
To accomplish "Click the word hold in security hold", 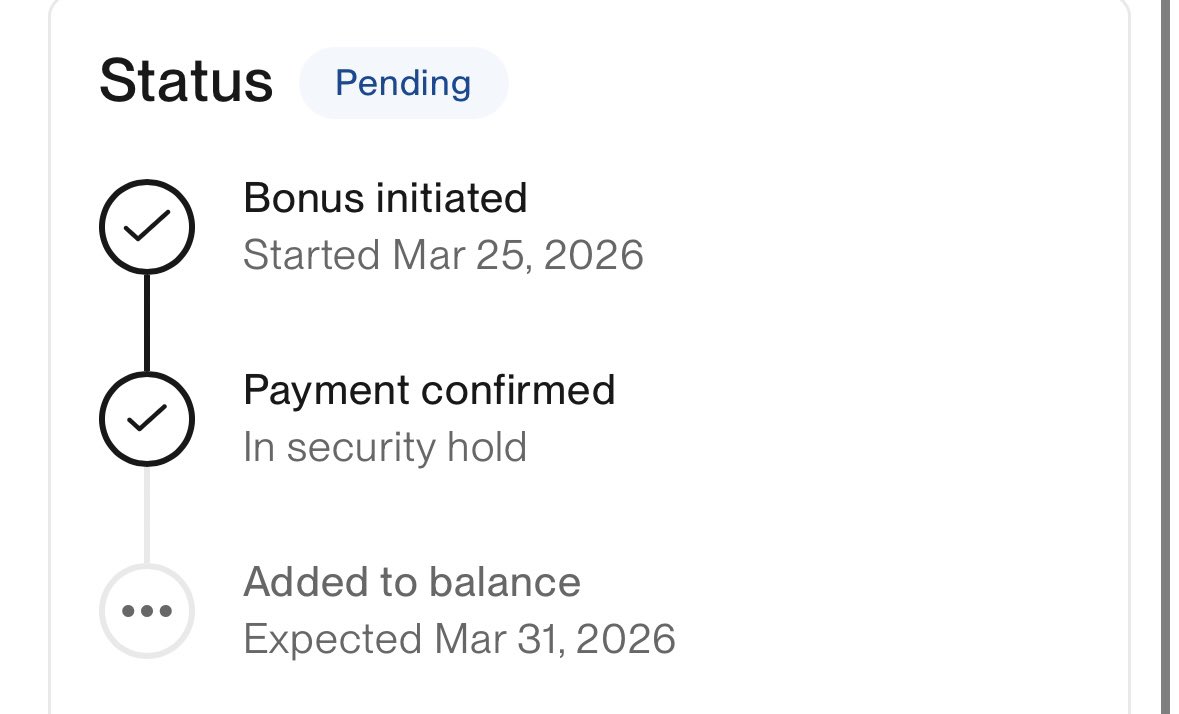I will [489, 447].
